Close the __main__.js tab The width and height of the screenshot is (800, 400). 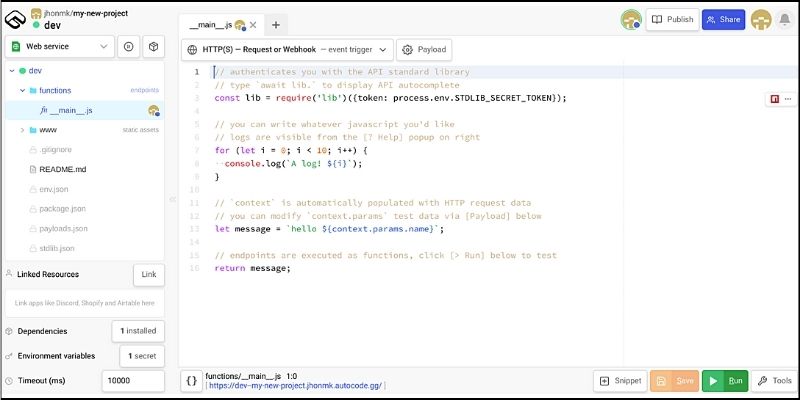point(253,24)
